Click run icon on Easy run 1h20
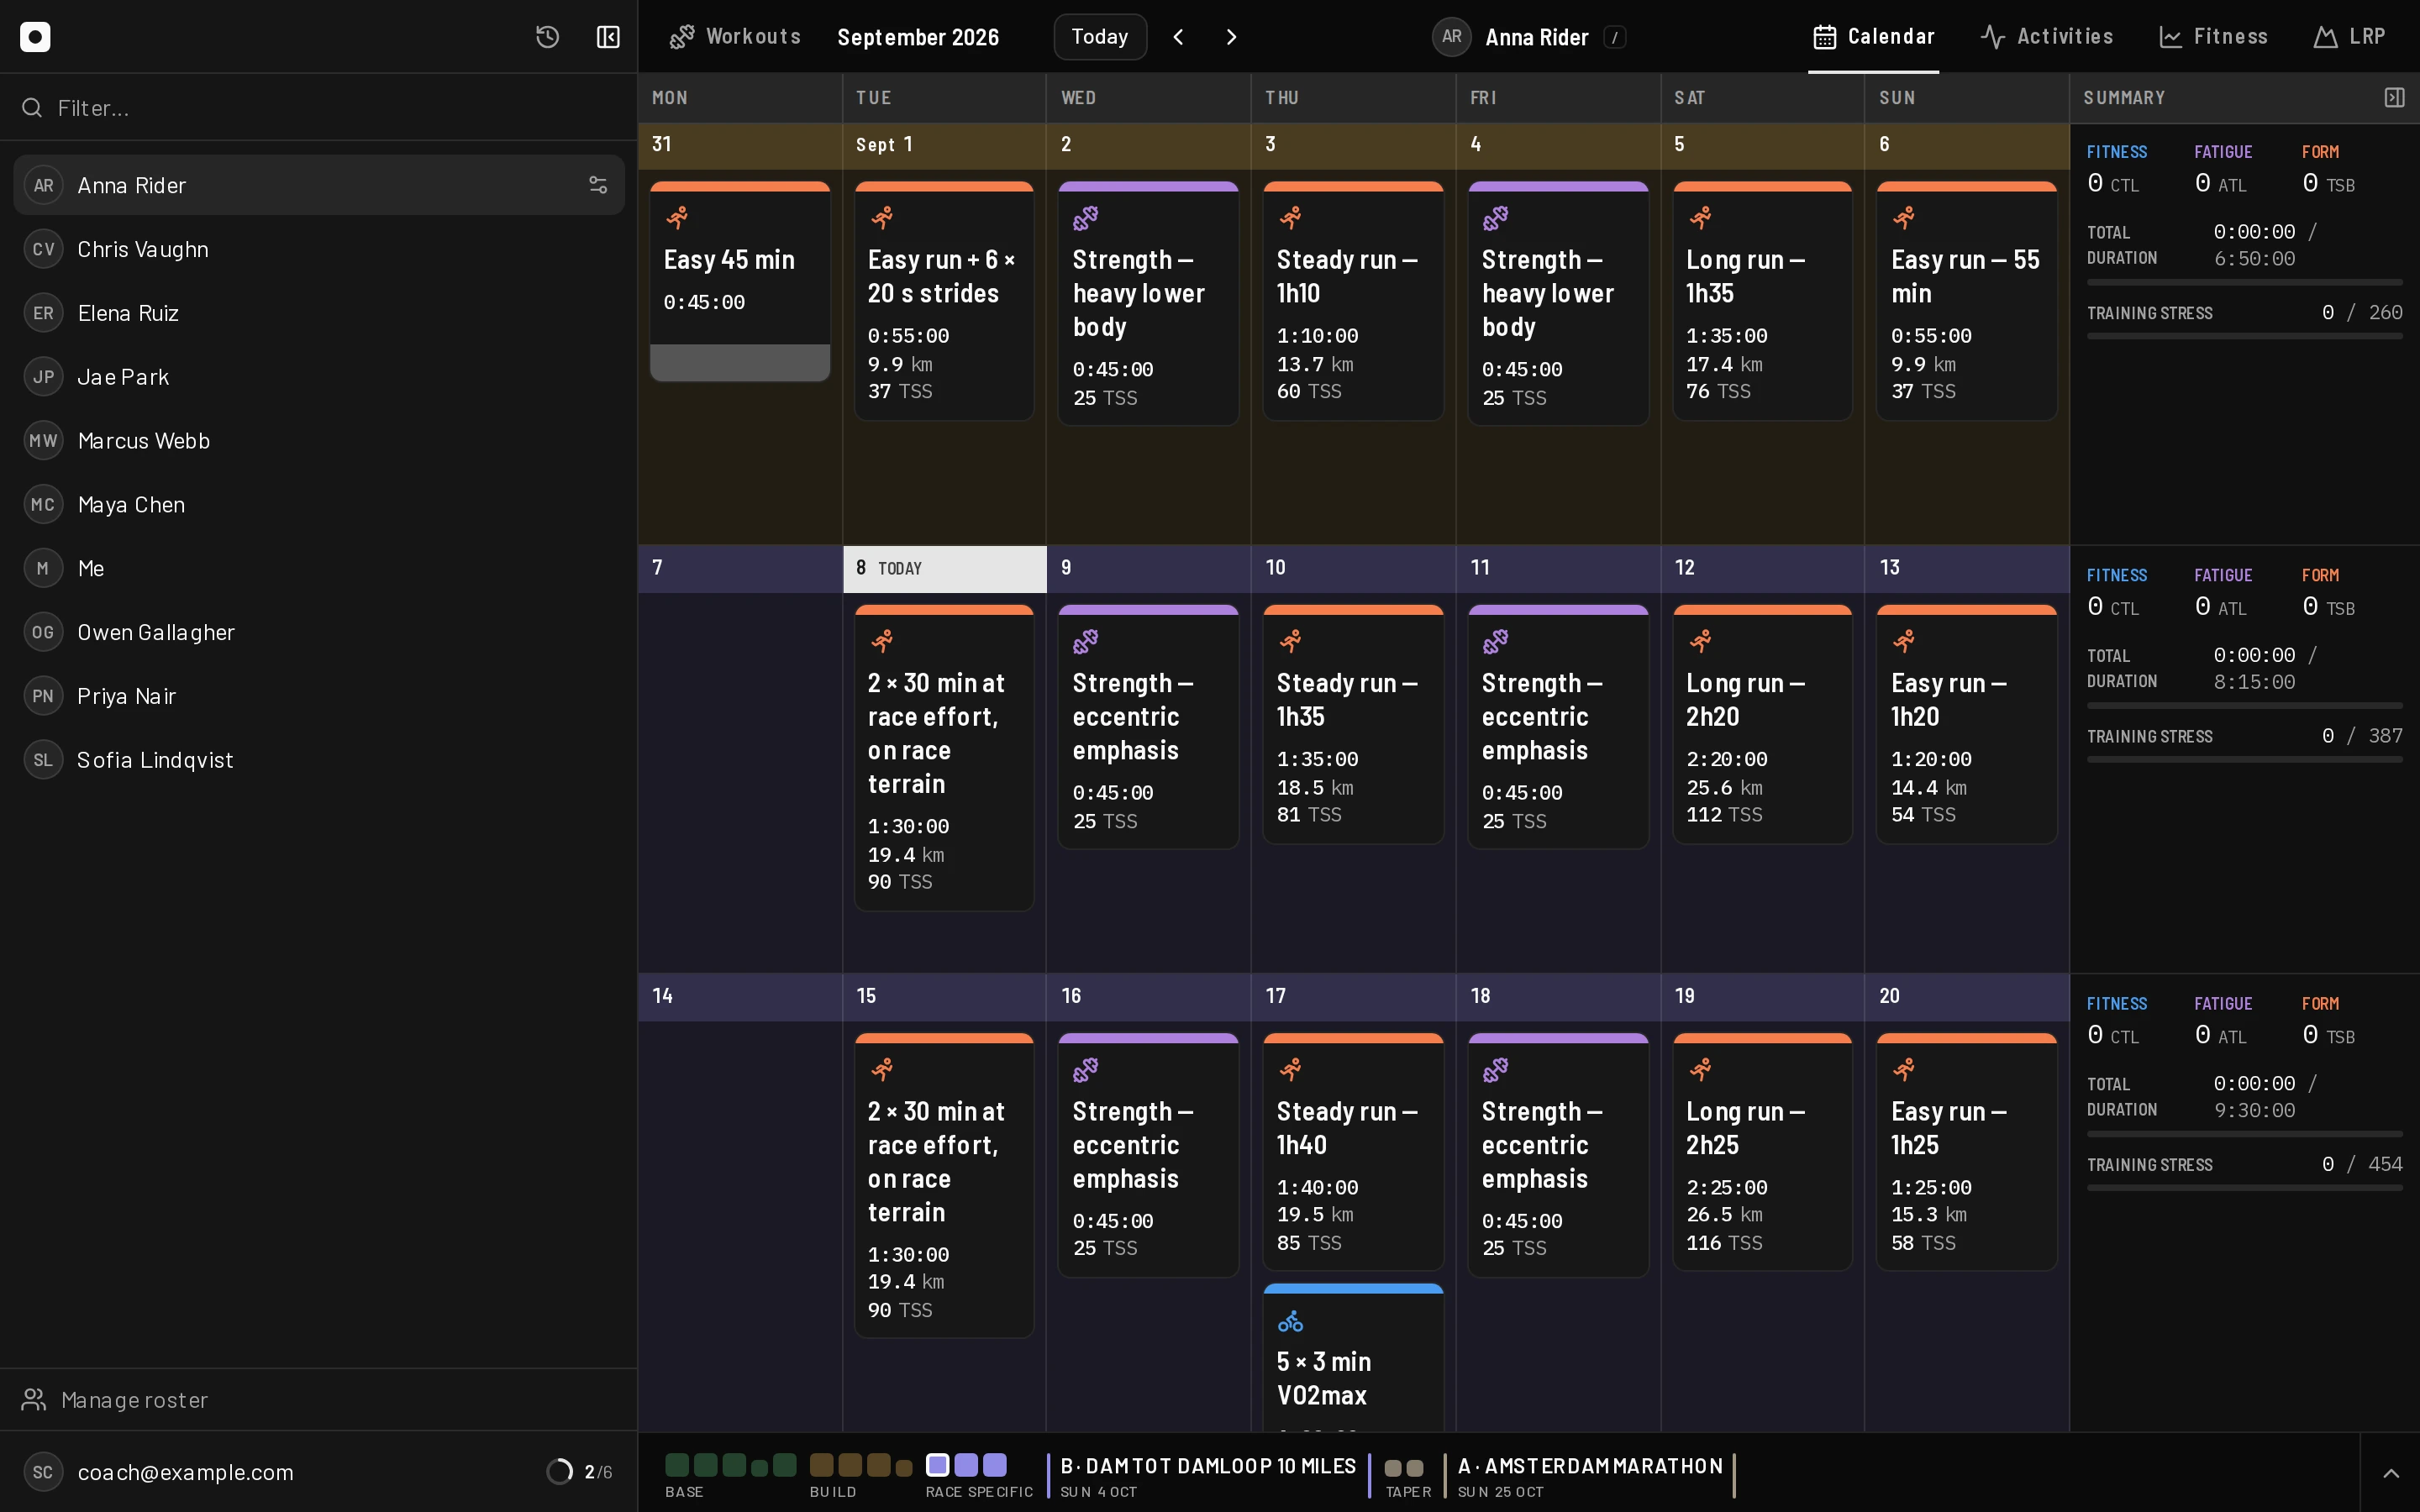 pyautogui.click(x=1904, y=641)
